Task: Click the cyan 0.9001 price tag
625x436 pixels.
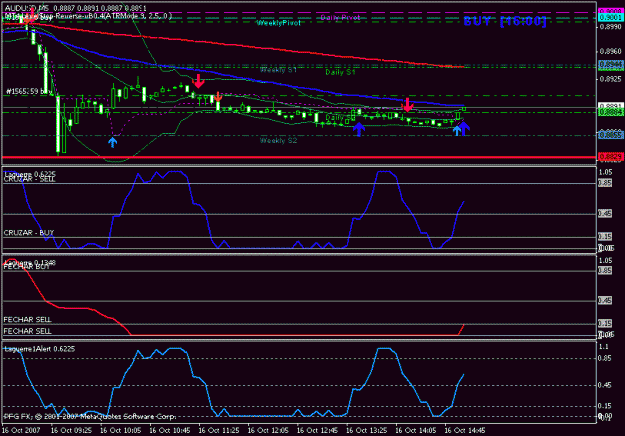Action: (x=610, y=18)
